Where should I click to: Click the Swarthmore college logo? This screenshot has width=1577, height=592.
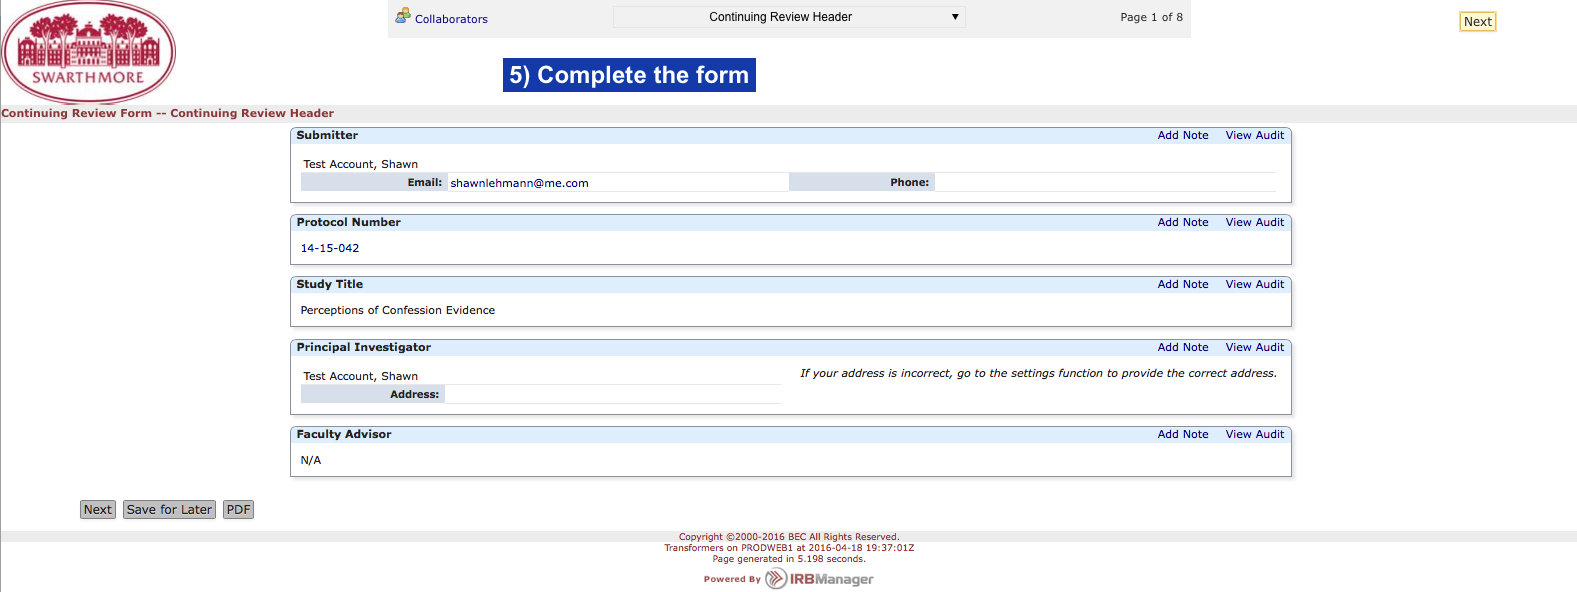coord(88,52)
